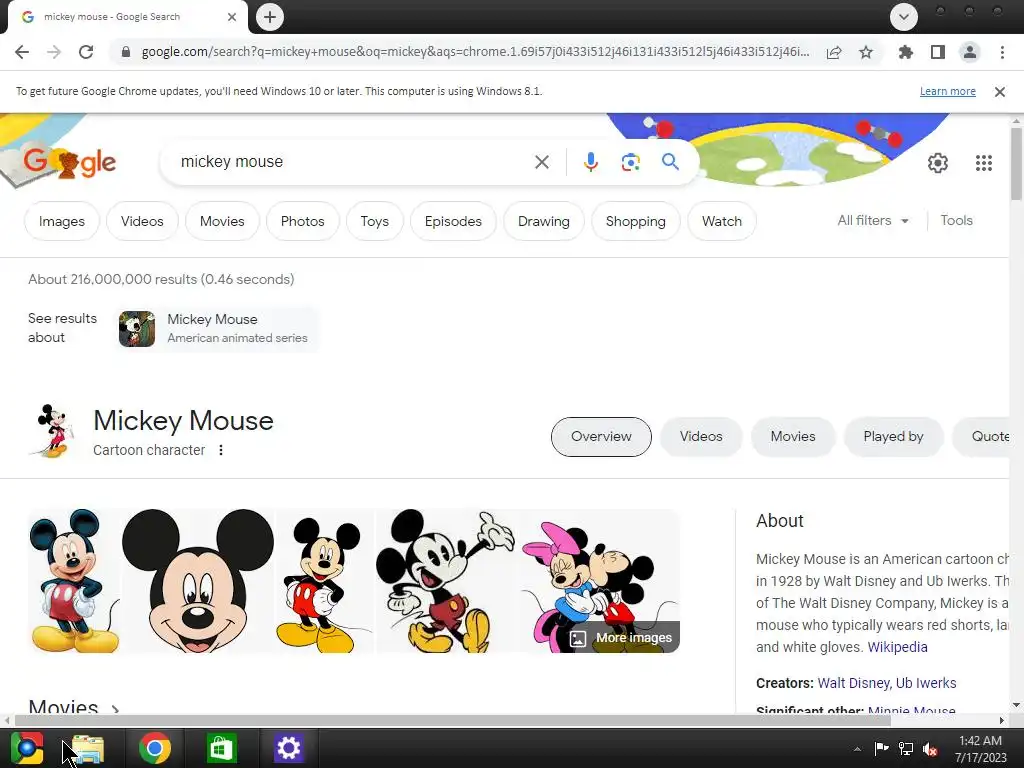
Task: Open Chrome from the taskbar
Action: [x=155, y=748]
